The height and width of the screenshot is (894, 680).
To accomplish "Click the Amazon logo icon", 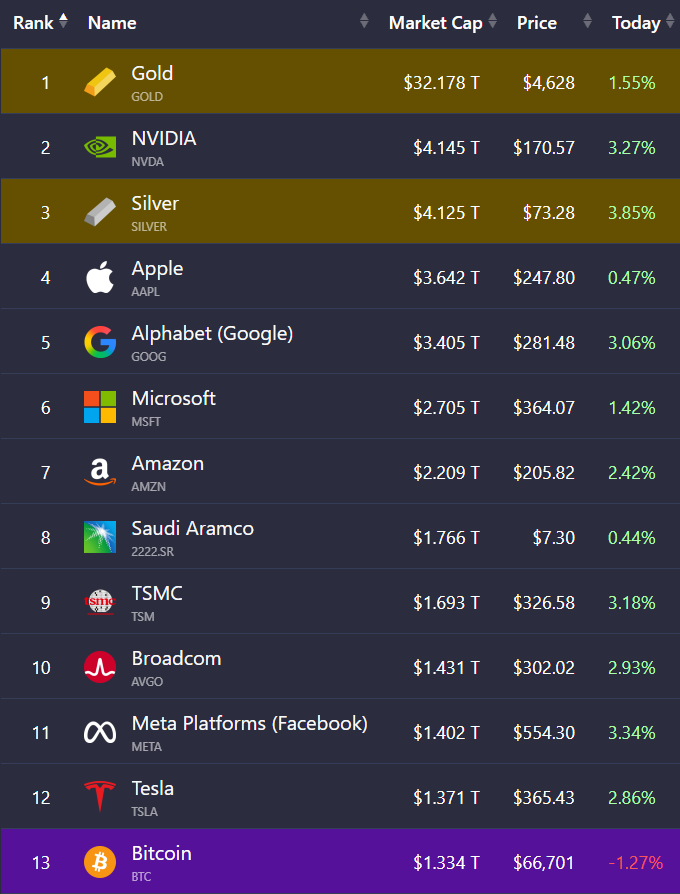I will click(100, 472).
